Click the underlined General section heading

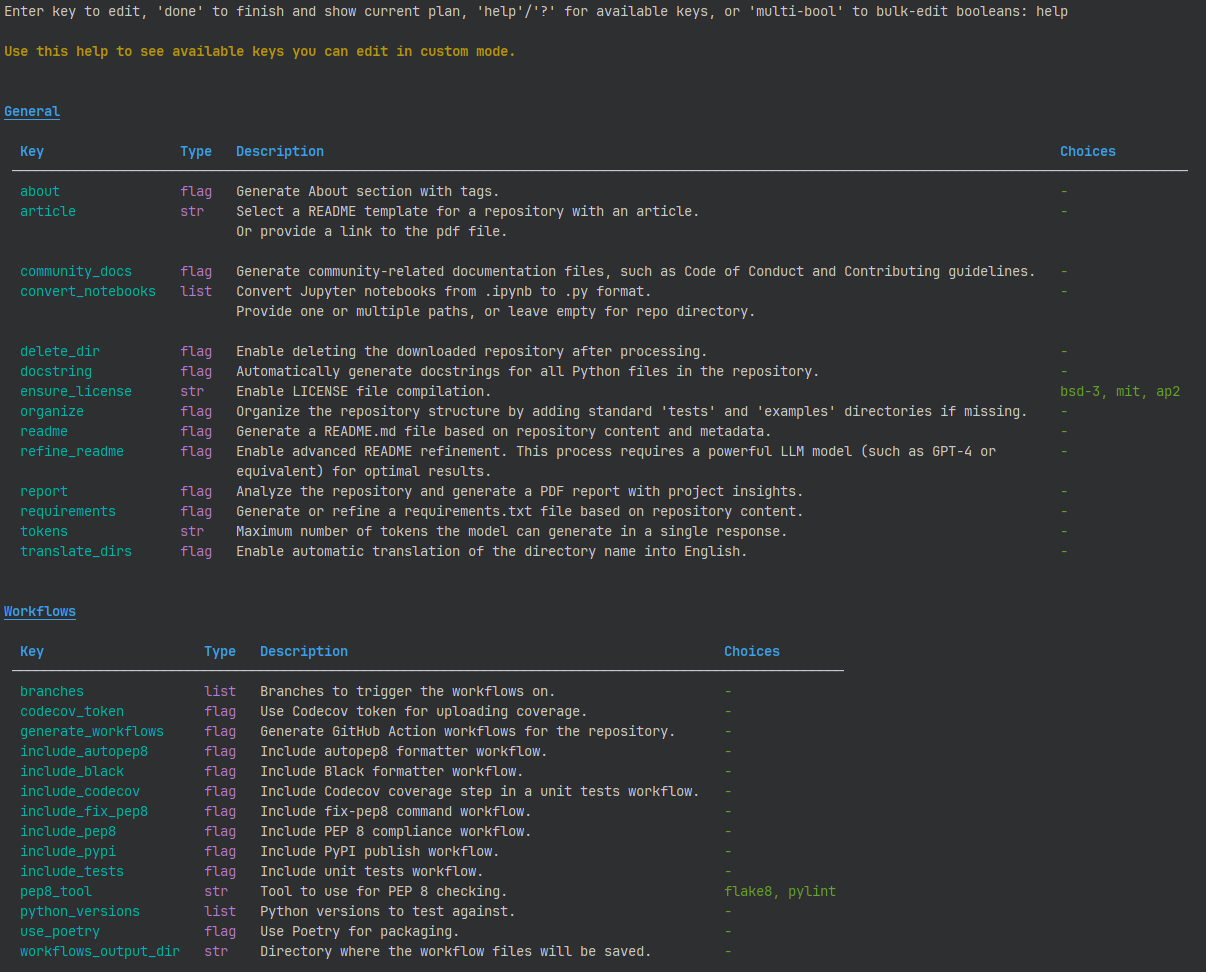pyautogui.click(x=32, y=111)
